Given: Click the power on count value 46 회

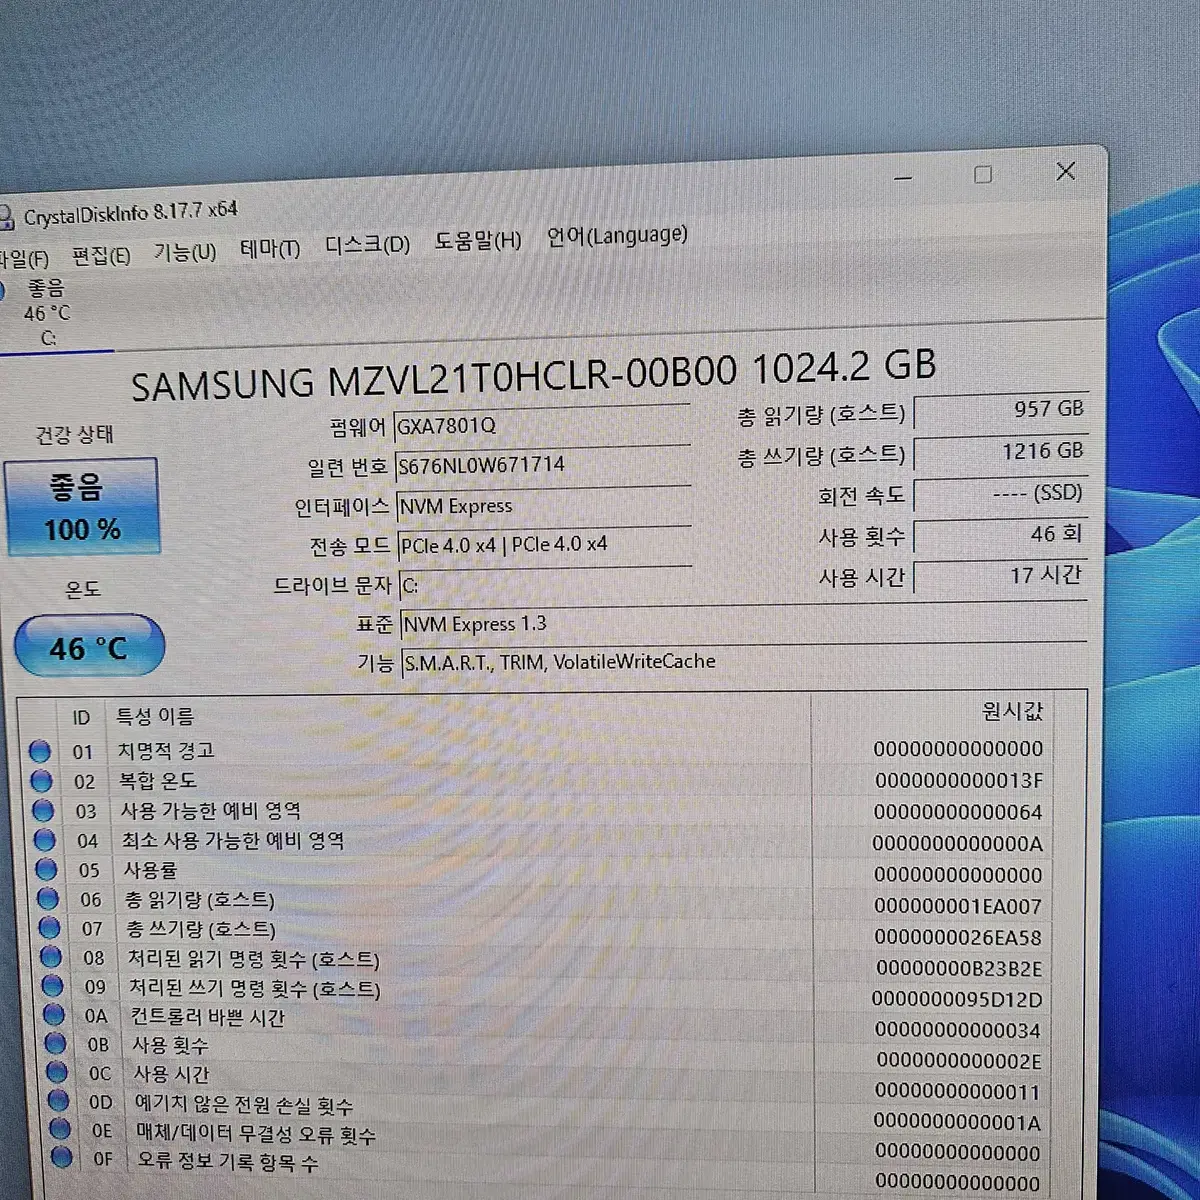Looking at the screenshot, I should [1000, 534].
